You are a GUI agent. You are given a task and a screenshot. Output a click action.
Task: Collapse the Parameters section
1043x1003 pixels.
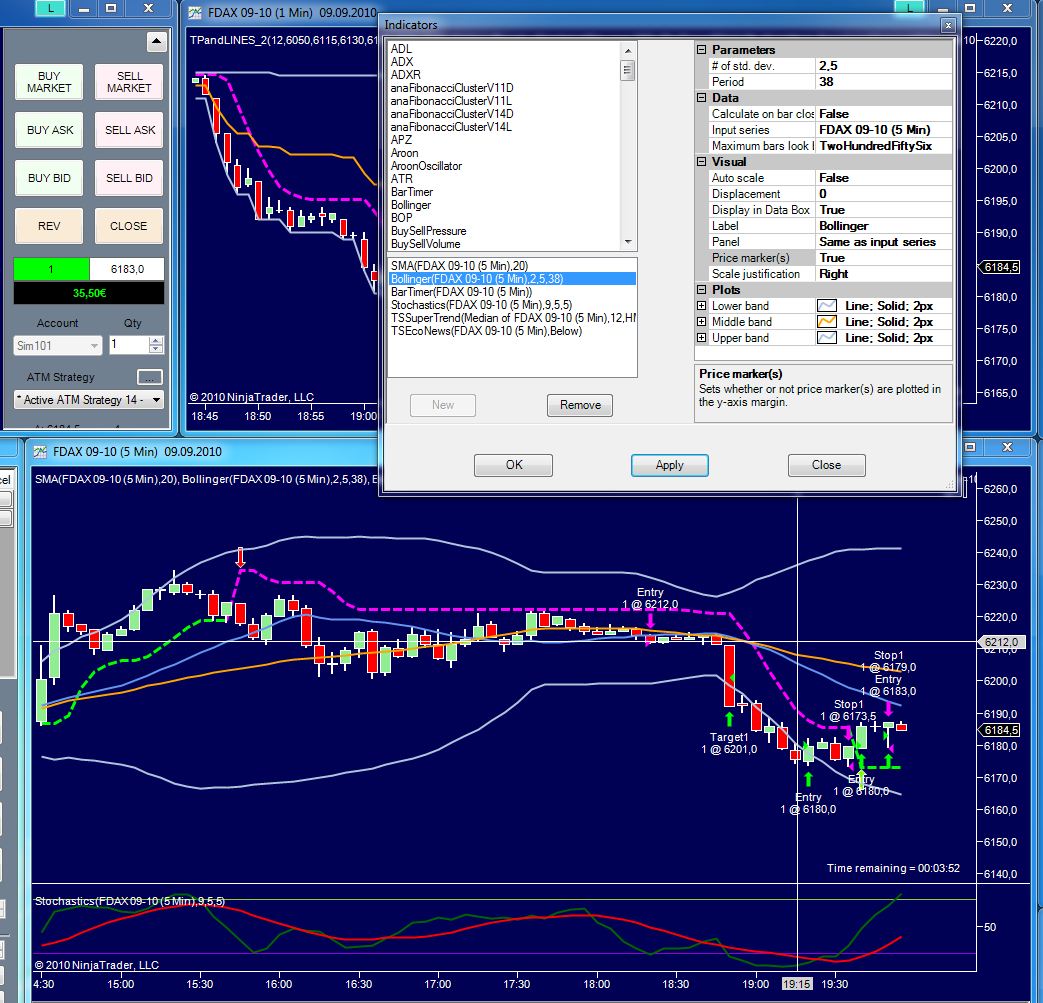[701, 49]
